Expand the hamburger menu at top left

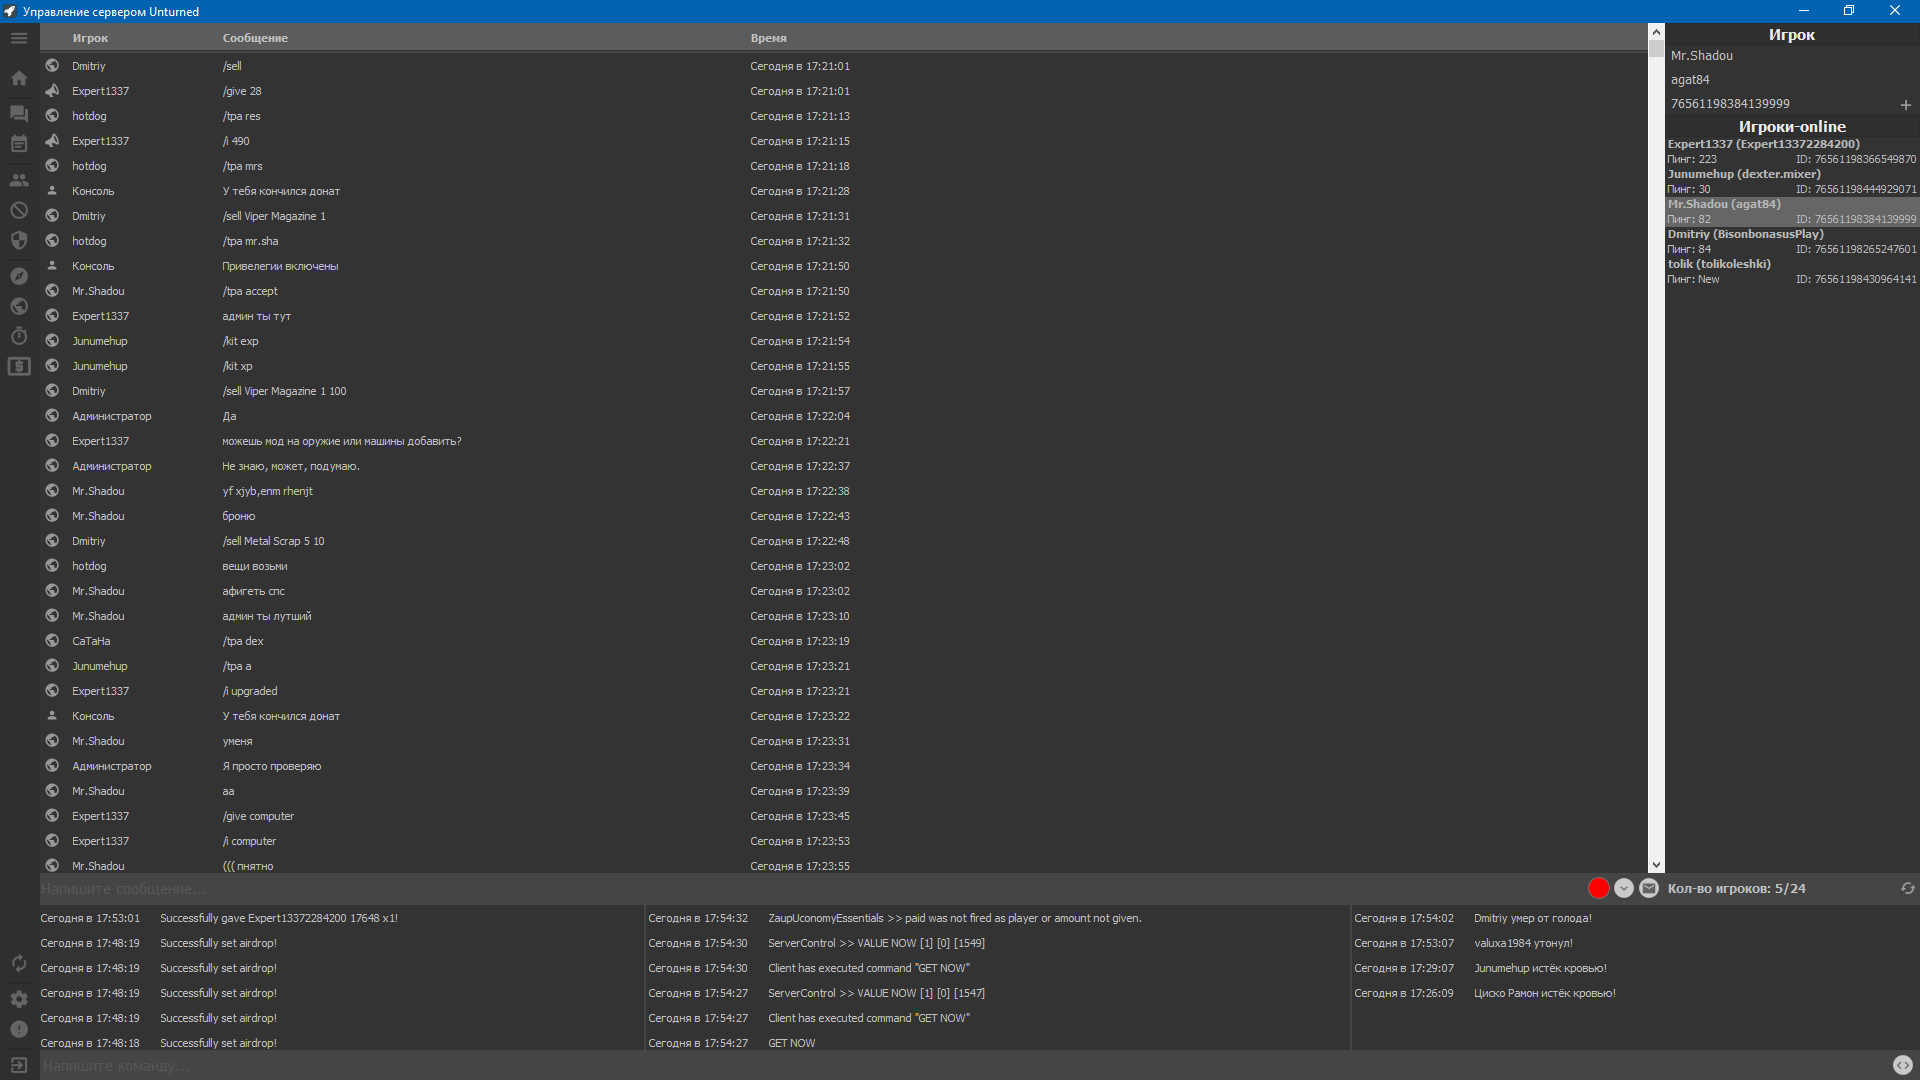point(19,38)
